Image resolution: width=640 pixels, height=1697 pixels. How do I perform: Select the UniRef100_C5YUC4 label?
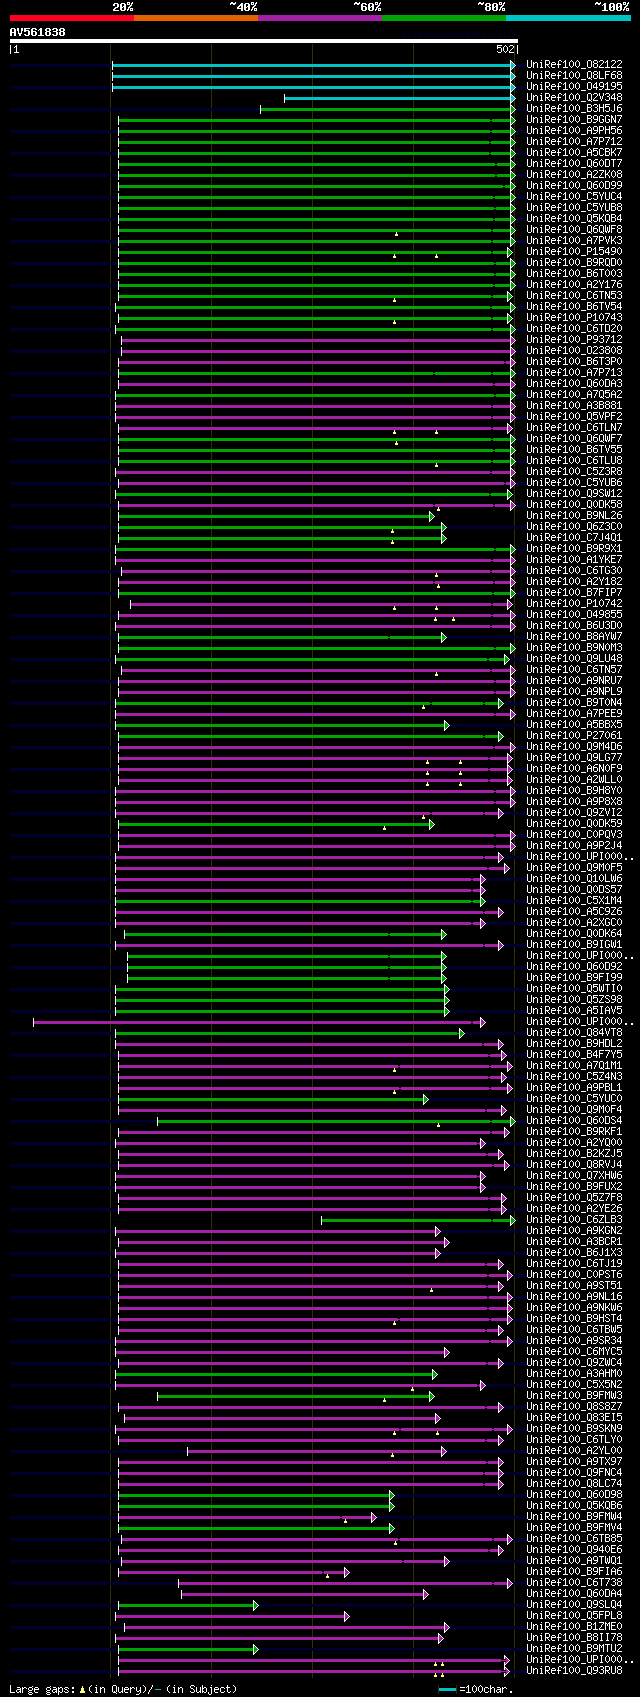574,197
